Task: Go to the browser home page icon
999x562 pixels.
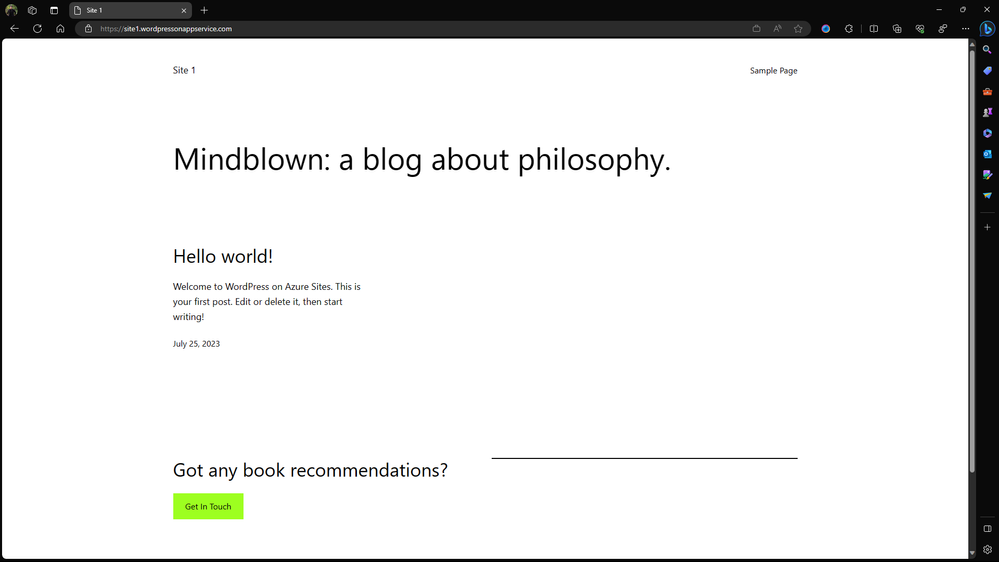Action: pos(61,29)
